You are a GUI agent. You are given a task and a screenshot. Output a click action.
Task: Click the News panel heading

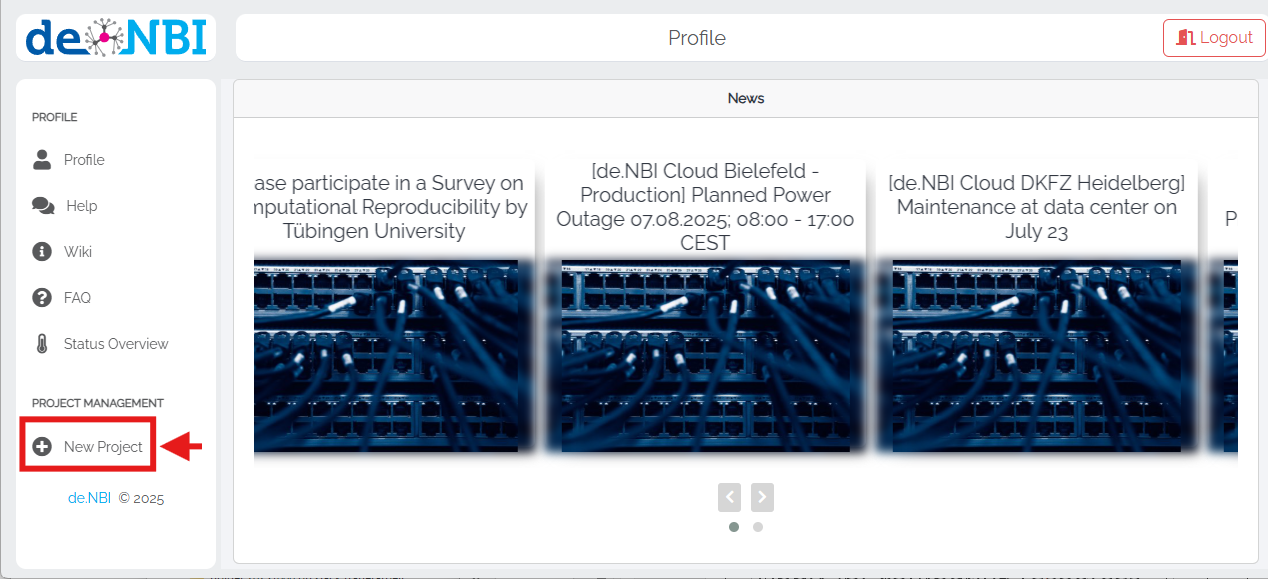pyautogui.click(x=746, y=98)
